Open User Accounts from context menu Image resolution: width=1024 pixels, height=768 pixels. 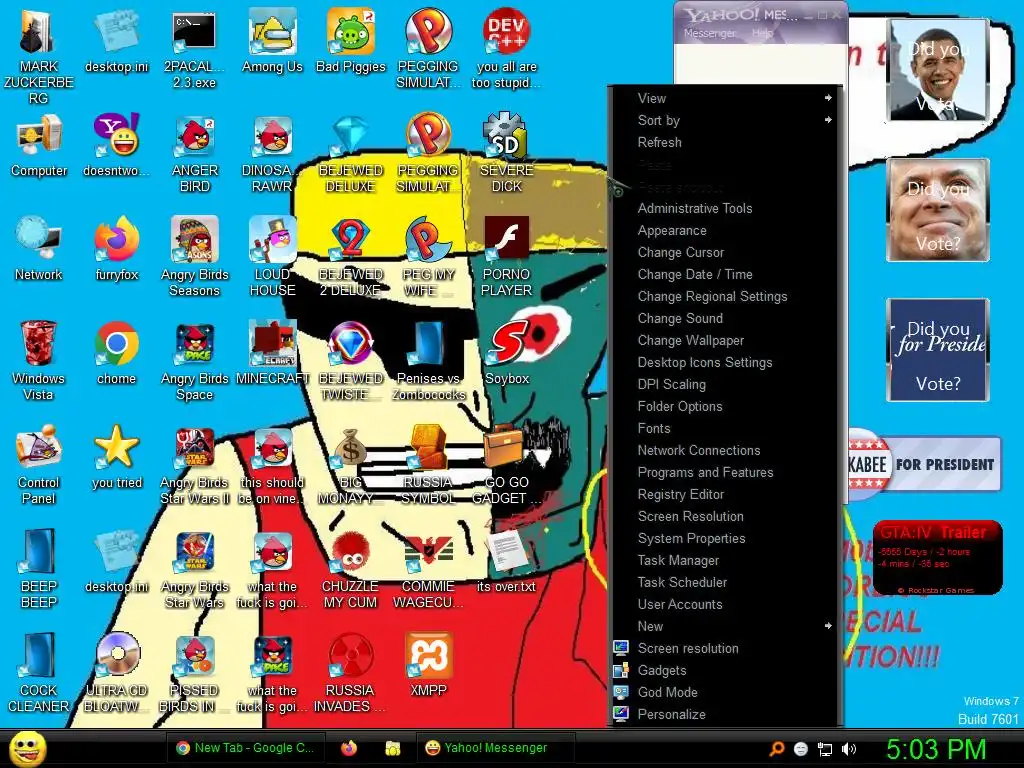[725, 604]
